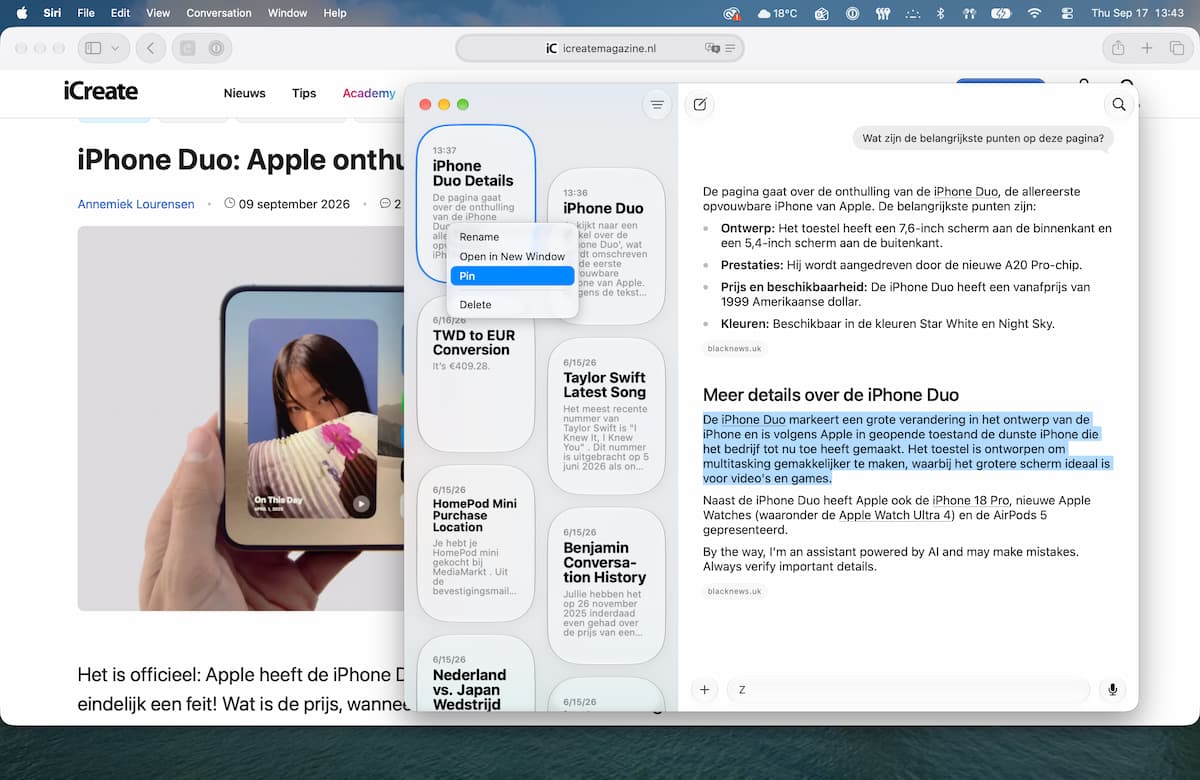The image size is (1200, 780).
Task: Select Delete in the context menu
Action: pyautogui.click(x=512, y=305)
